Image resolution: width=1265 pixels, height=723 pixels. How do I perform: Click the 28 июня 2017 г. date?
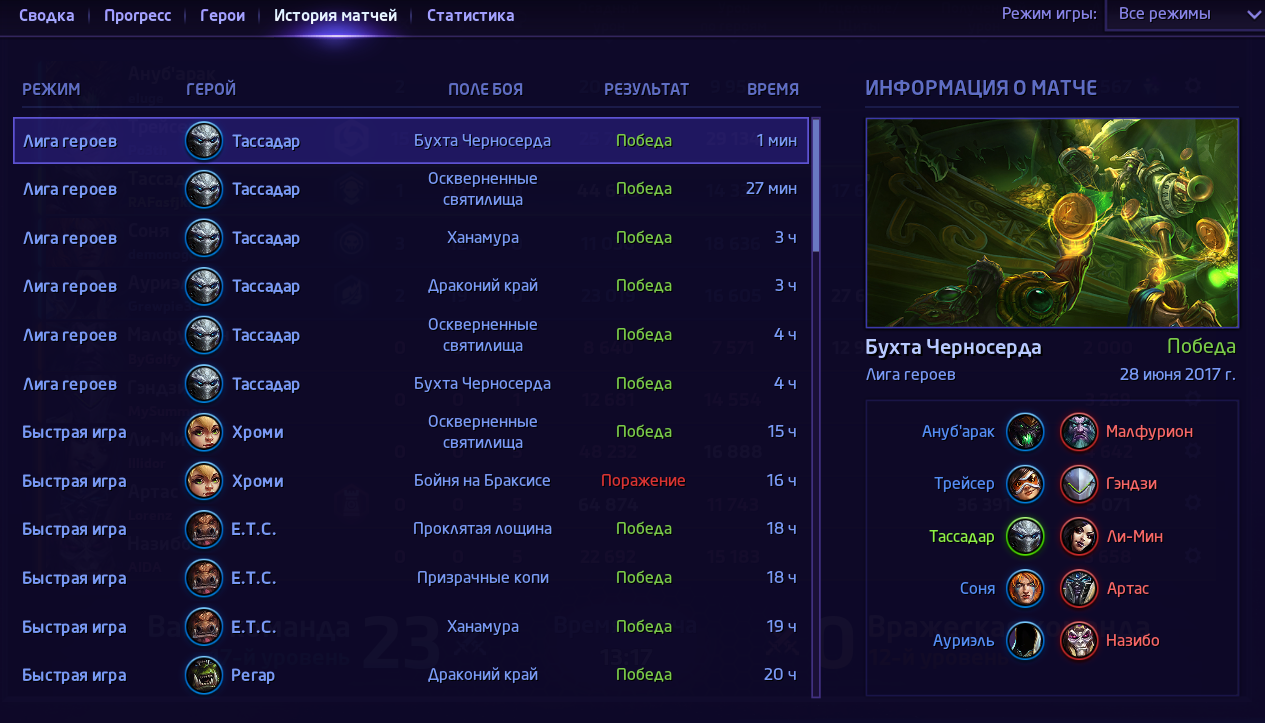(1178, 375)
